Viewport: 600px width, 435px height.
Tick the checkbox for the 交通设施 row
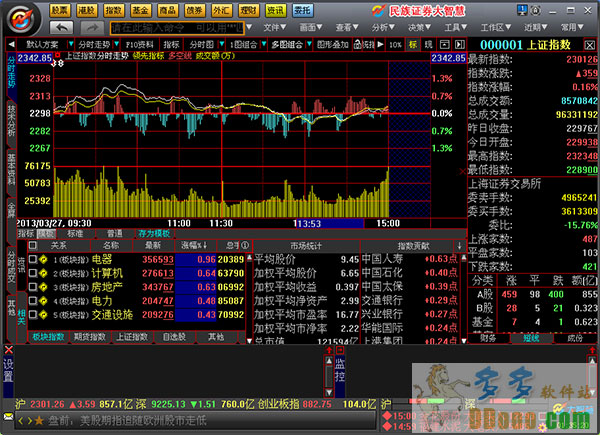point(33,314)
